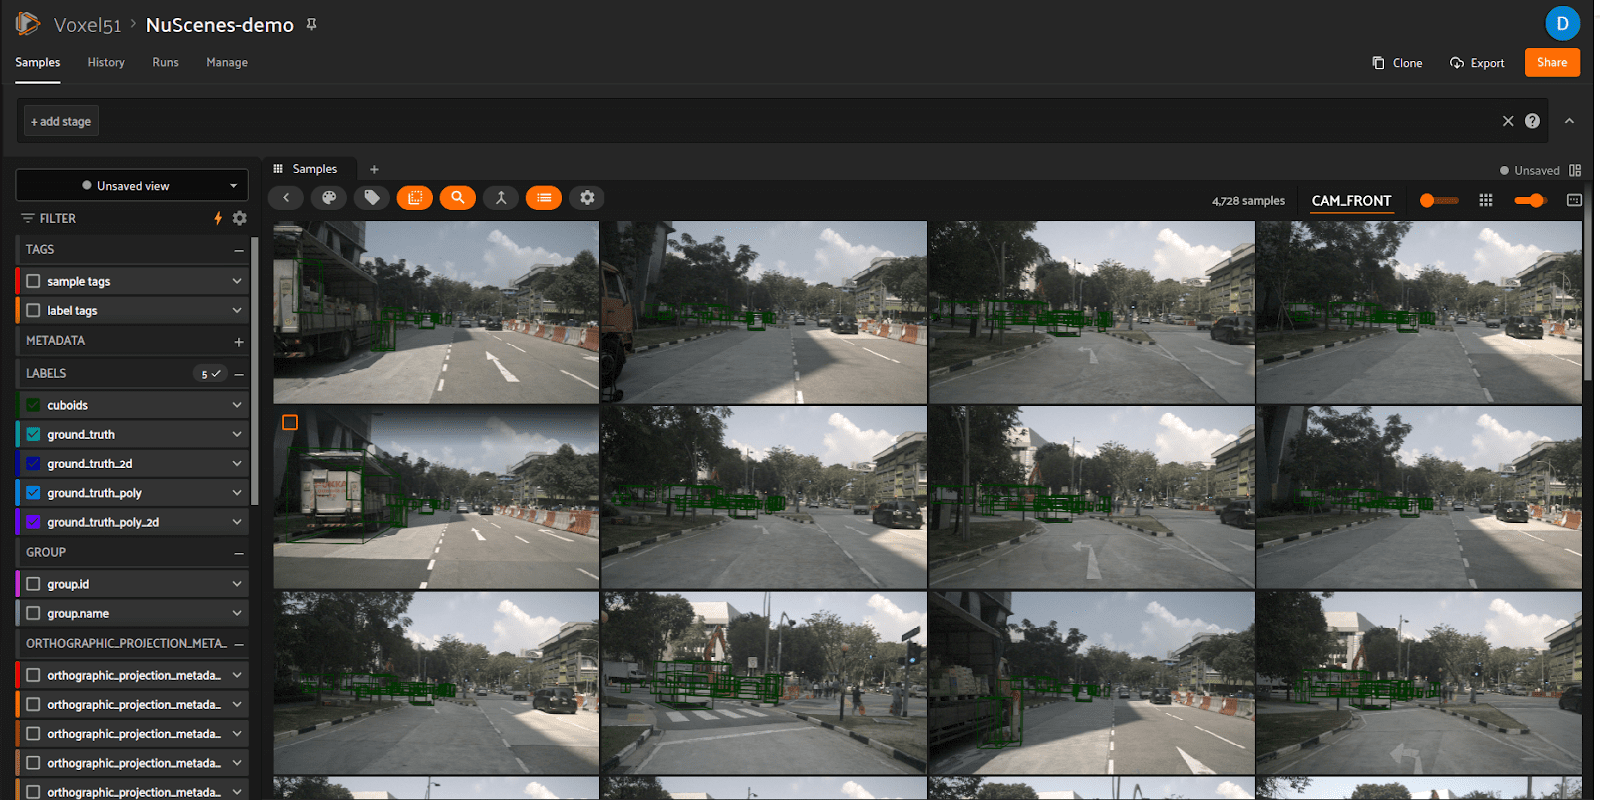Open grid layout icon near zoom slider
The image size is (1600, 800).
pyautogui.click(x=1486, y=200)
